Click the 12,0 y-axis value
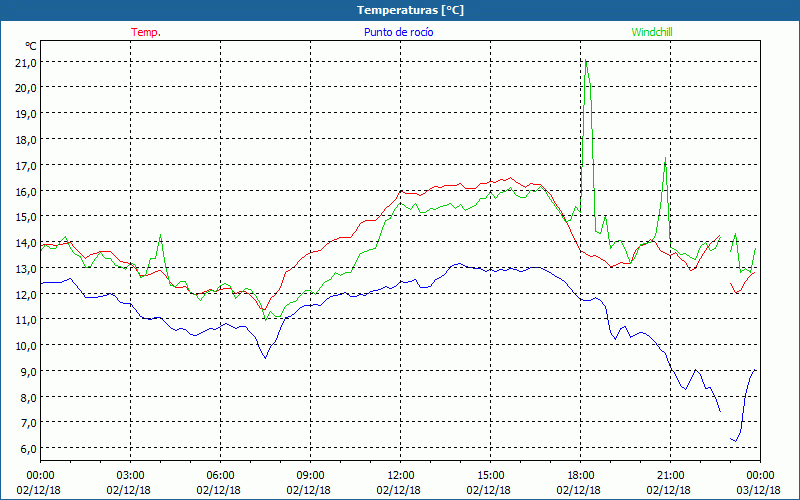 pos(26,294)
